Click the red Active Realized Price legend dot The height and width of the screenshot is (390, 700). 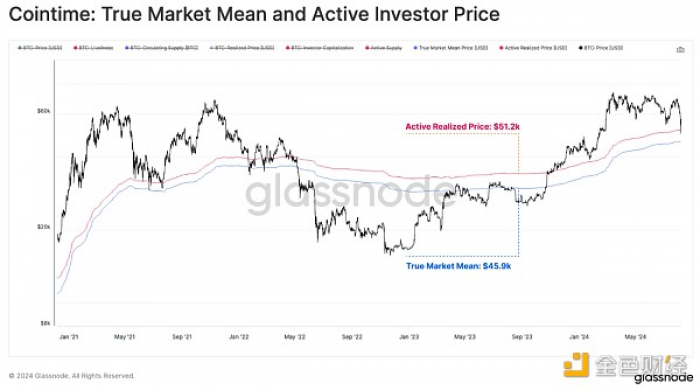(x=501, y=48)
